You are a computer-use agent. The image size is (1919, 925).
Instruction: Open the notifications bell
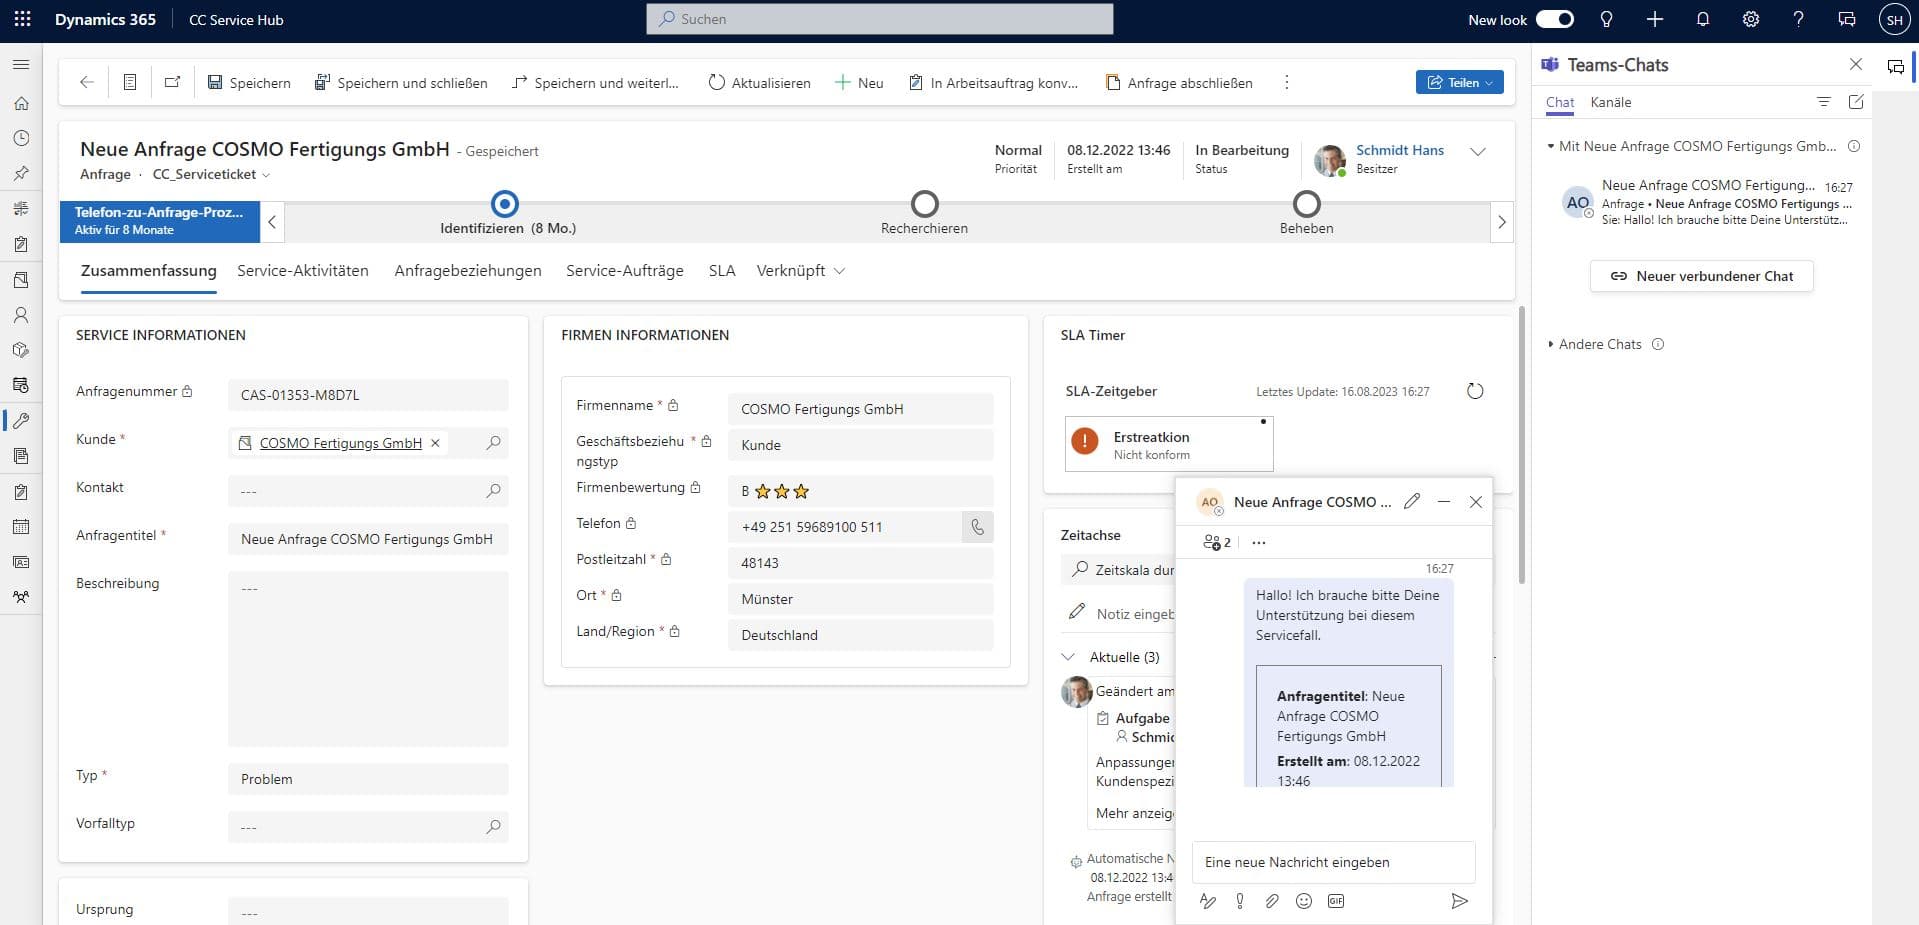[1702, 20]
